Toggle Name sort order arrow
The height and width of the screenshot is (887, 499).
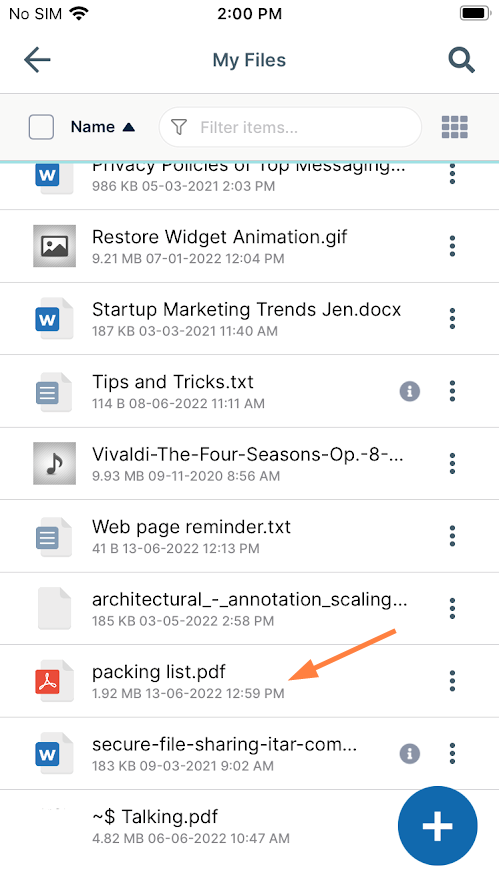point(128,127)
